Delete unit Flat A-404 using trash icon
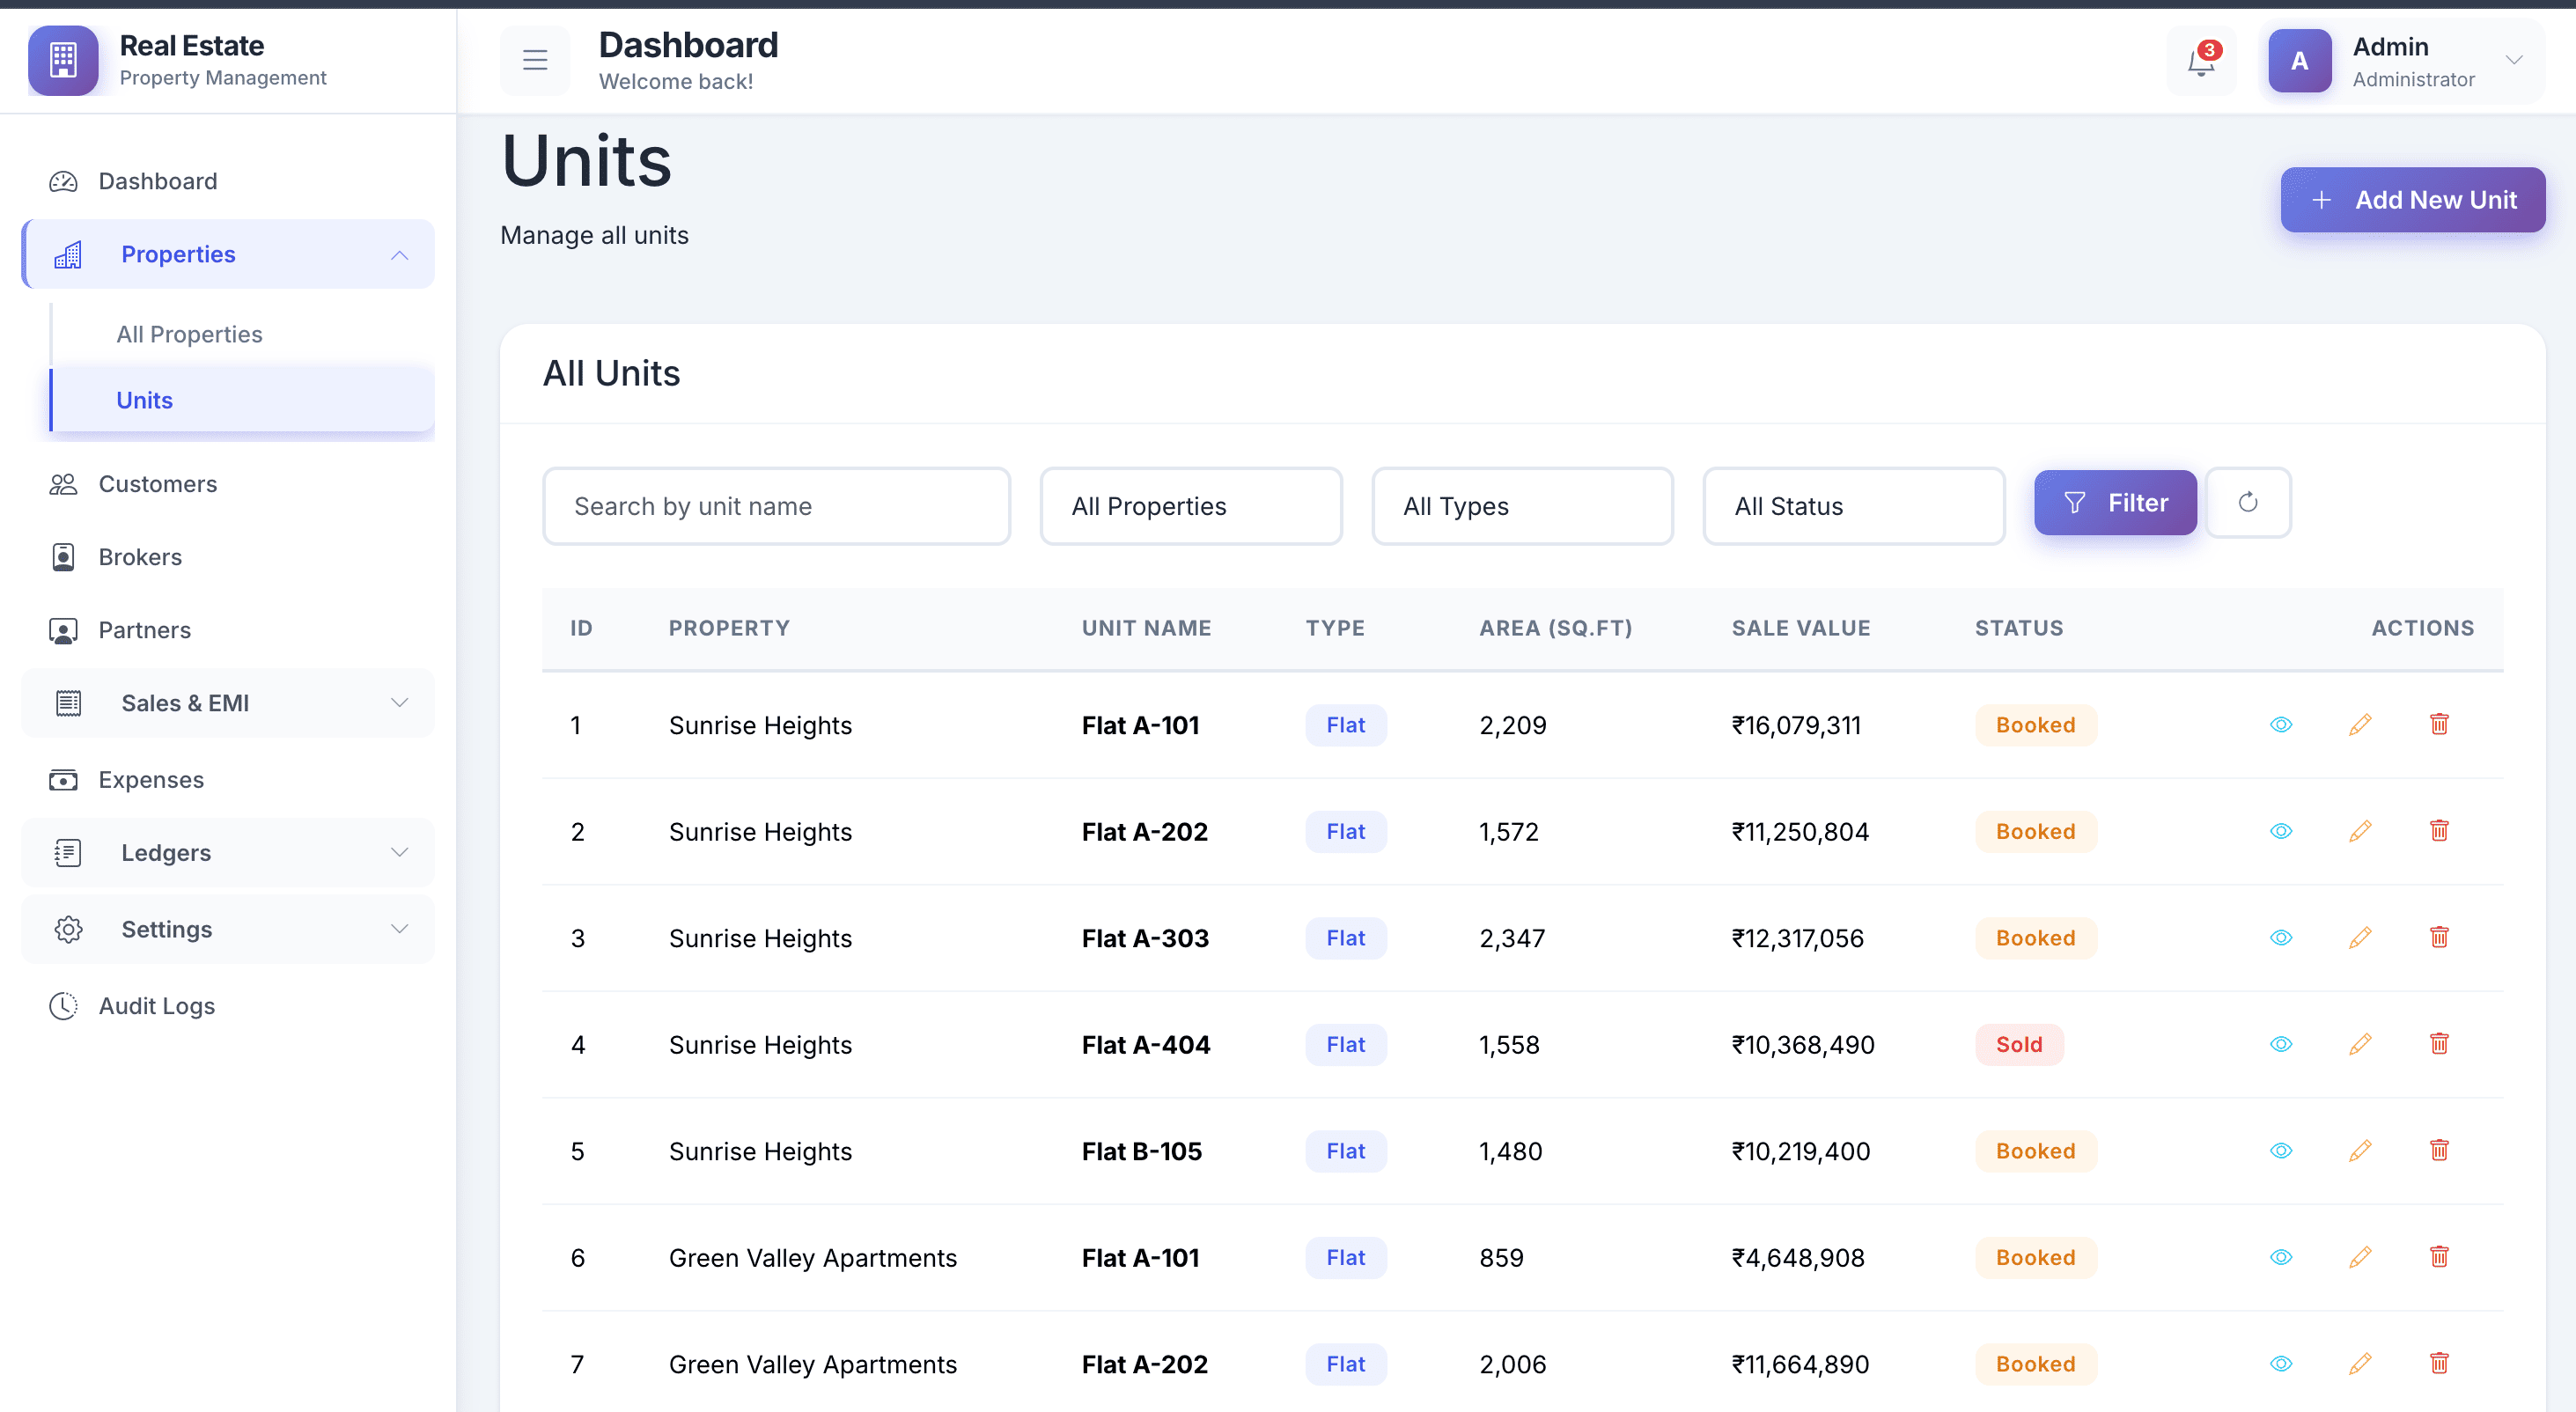 pyautogui.click(x=2439, y=1044)
